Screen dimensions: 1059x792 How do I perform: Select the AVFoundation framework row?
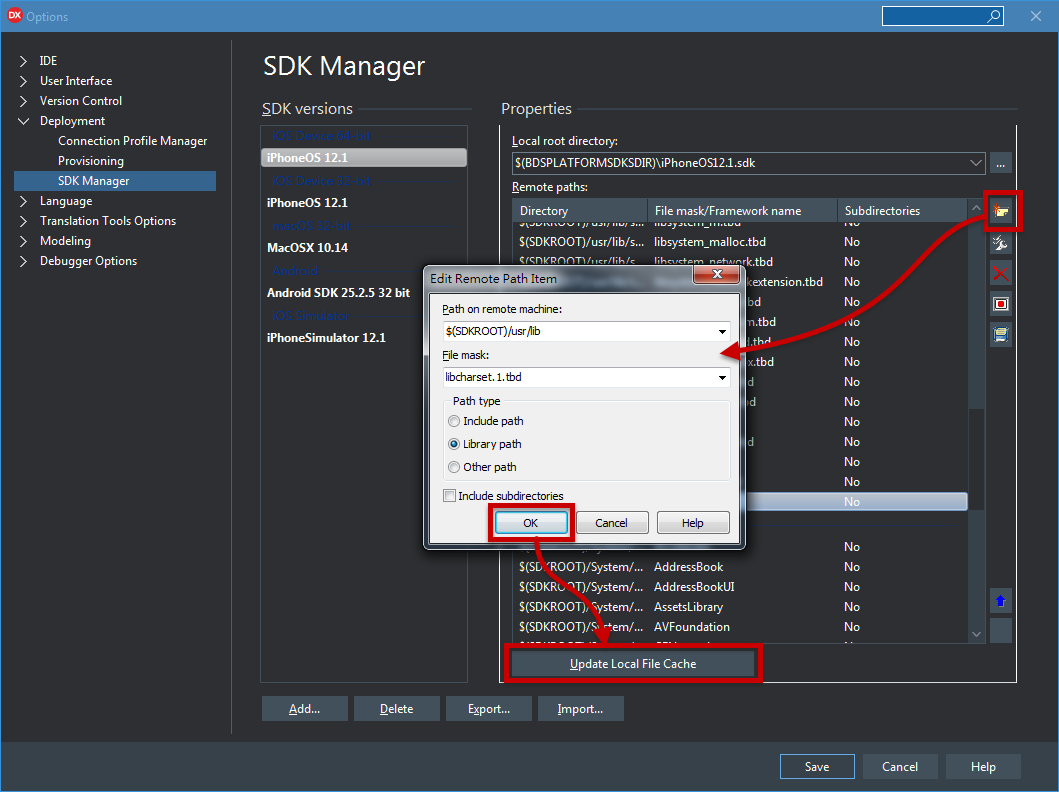point(740,627)
